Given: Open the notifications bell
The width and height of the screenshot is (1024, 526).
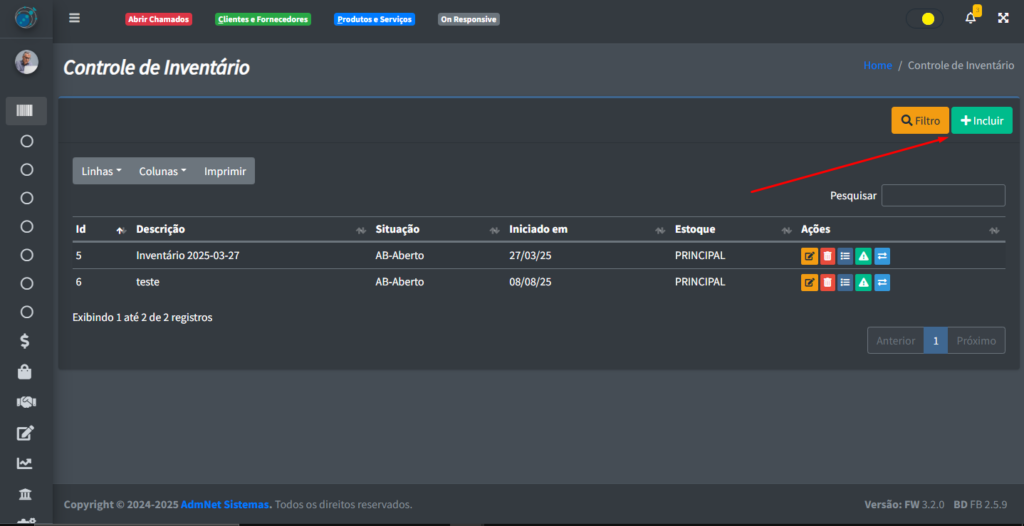Looking at the screenshot, I should (970, 18).
